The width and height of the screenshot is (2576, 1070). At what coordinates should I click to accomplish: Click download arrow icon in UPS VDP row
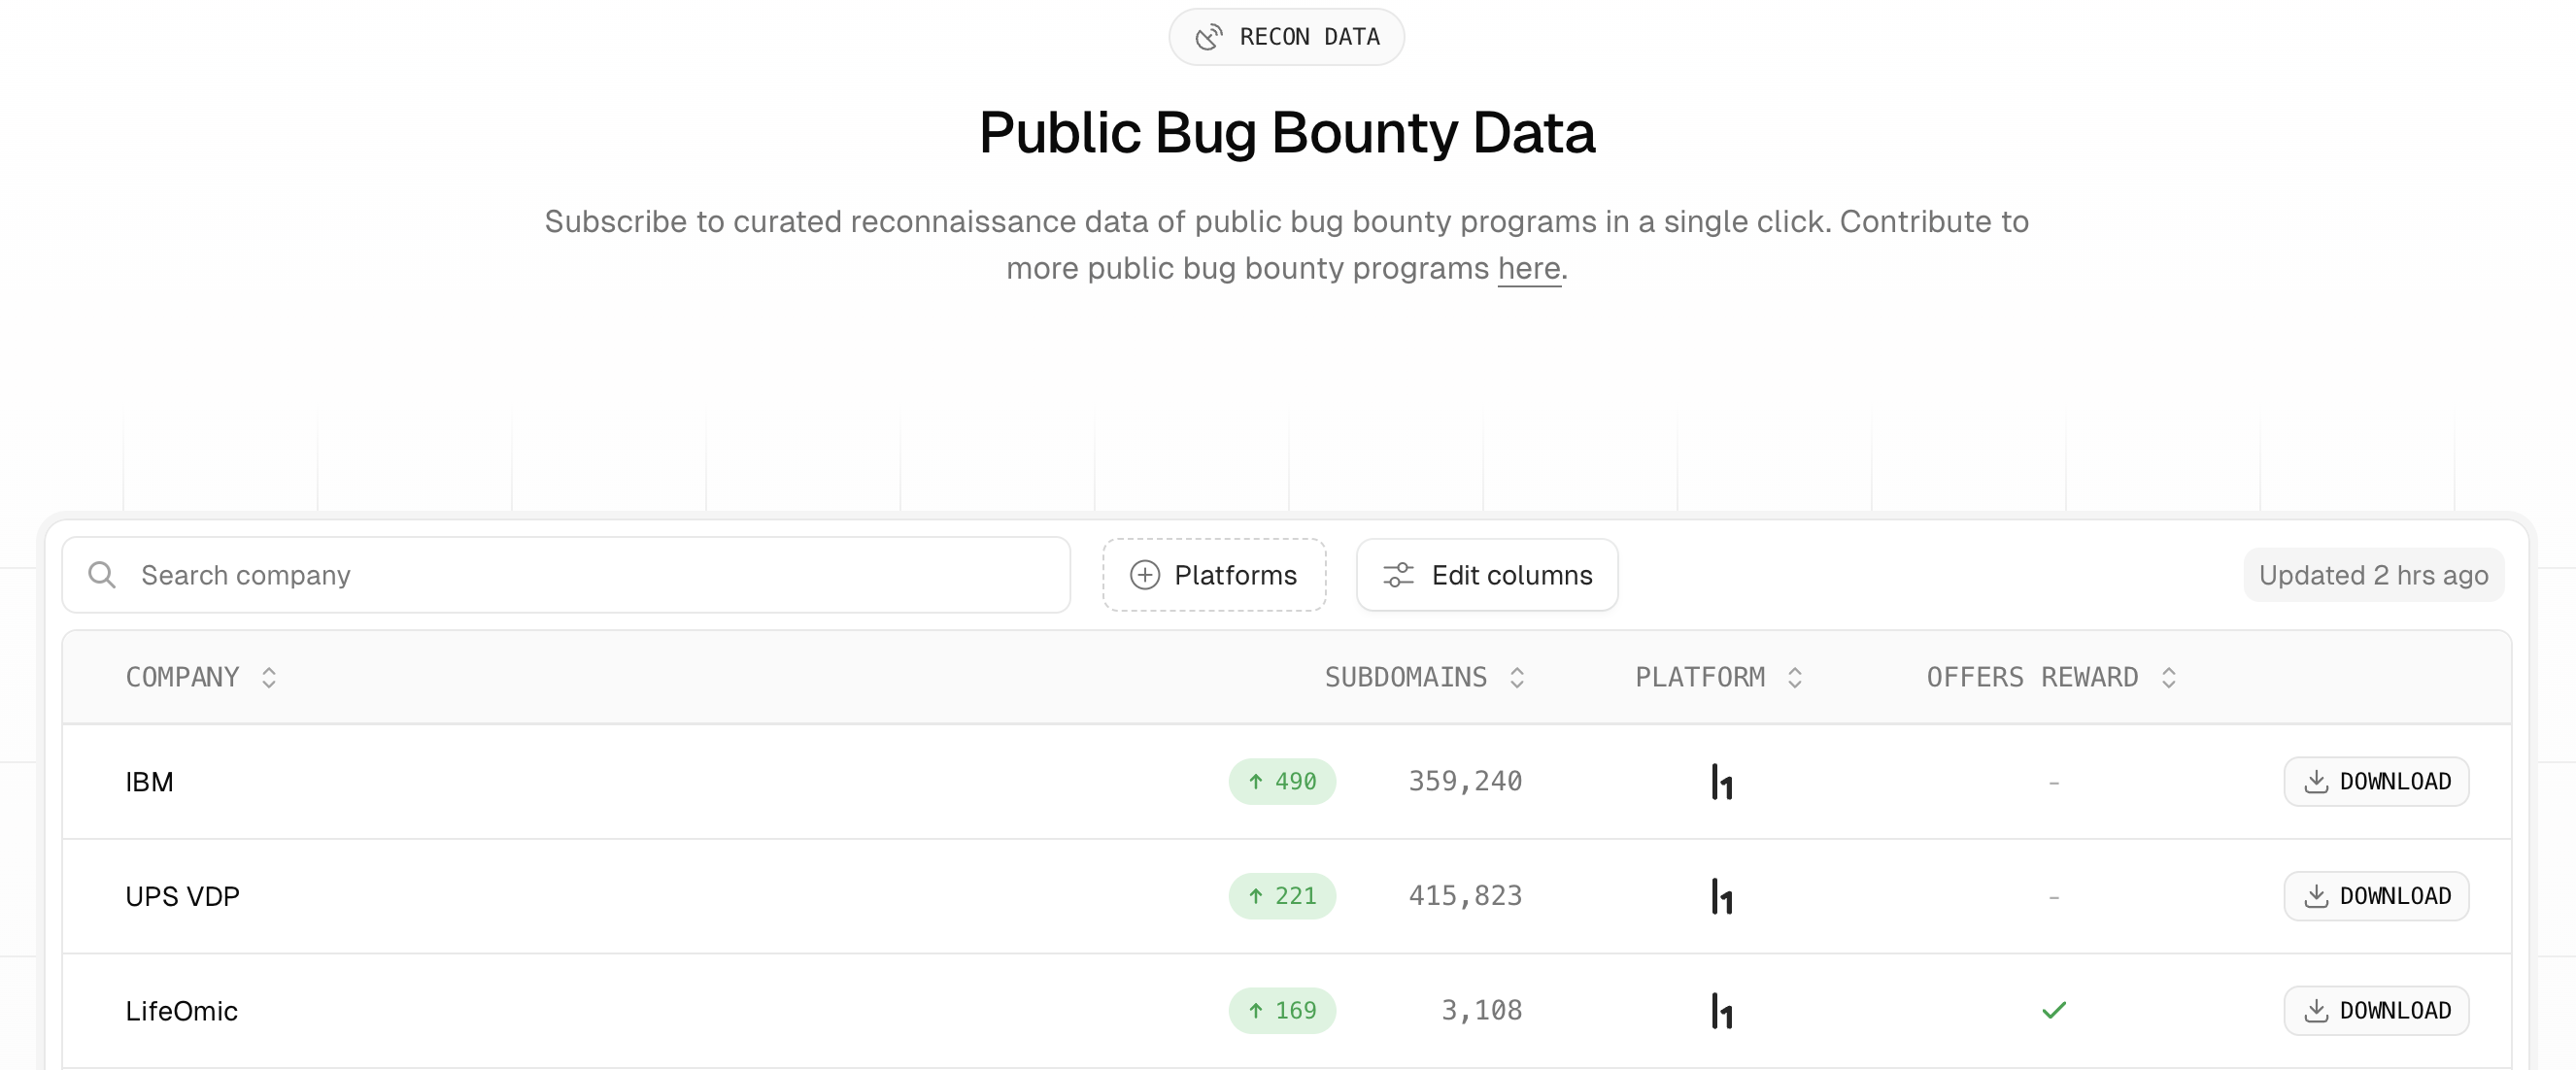2316,896
